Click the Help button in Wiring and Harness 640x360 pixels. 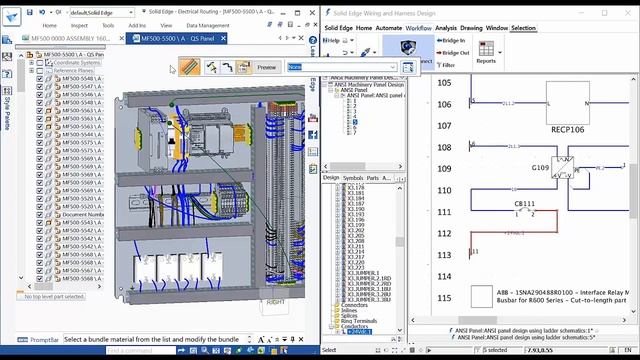(331, 40)
